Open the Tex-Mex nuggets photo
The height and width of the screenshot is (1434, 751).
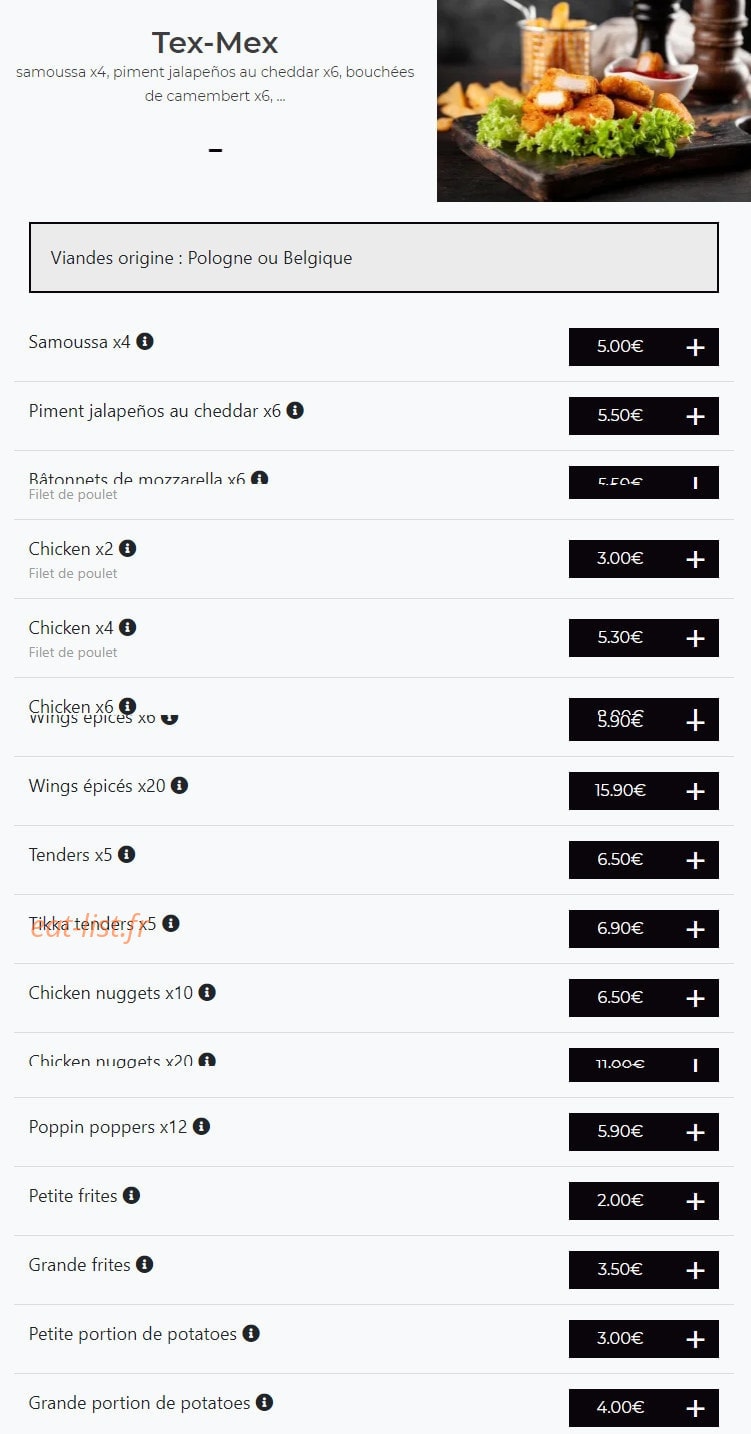pos(594,100)
